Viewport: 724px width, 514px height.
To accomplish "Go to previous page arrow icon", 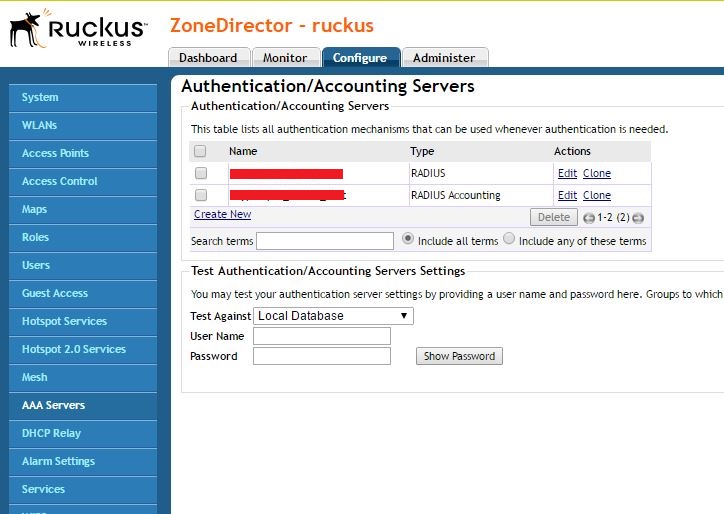I will click(x=589, y=218).
